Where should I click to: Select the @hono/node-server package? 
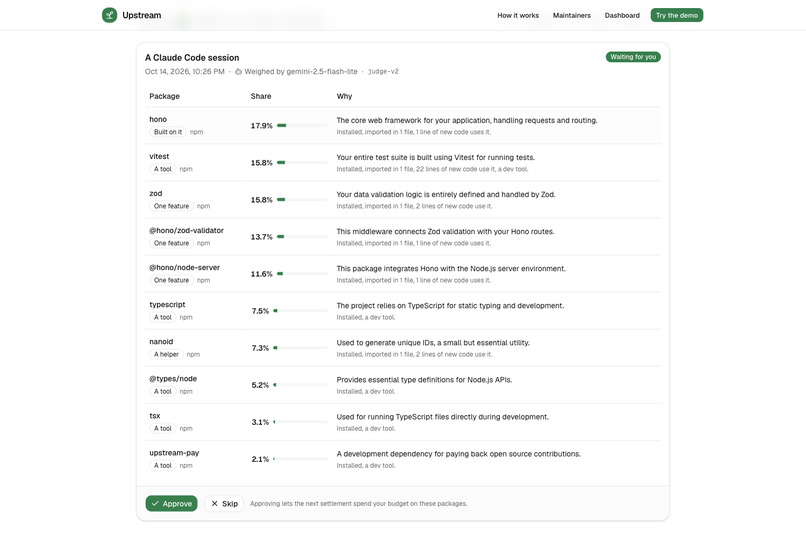click(184, 267)
